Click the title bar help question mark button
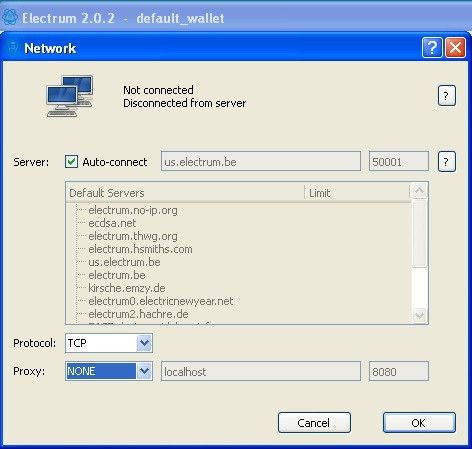Viewport: 472px width, 449px height. click(x=432, y=48)
